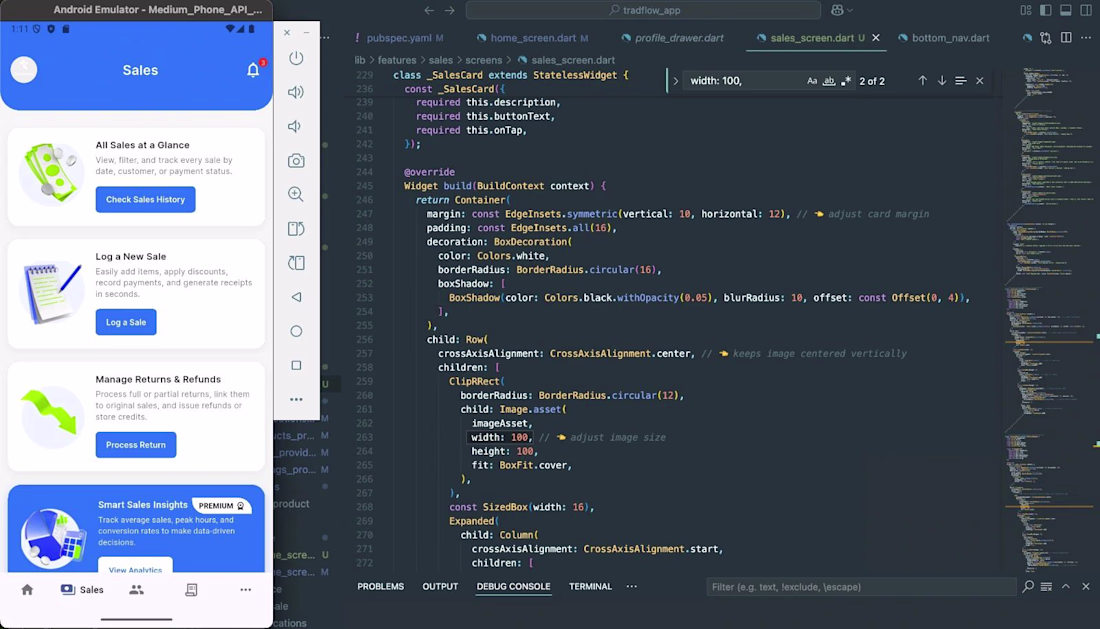Click the features breadcrumb segment

[397, 60]
